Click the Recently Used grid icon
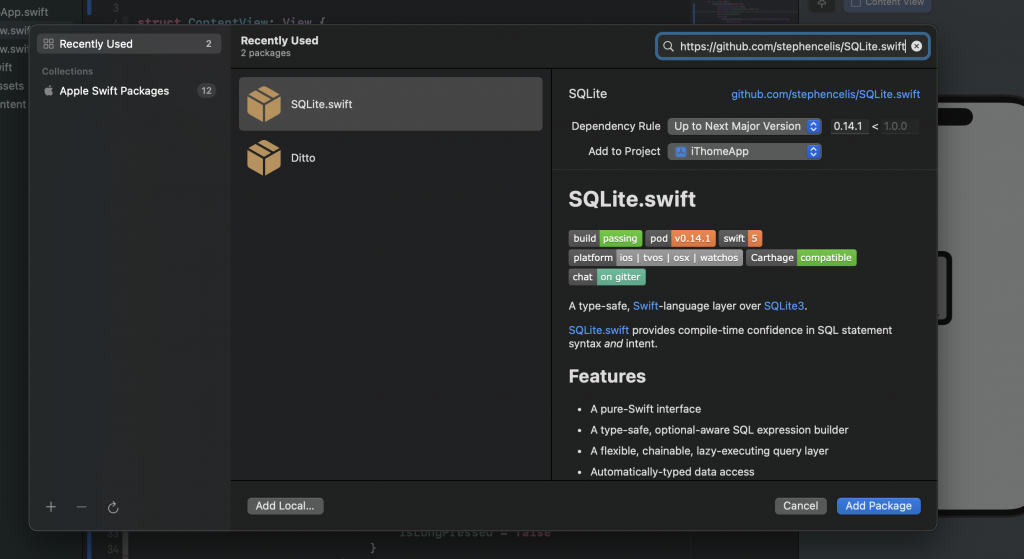This screenshot has width=1024, height=559. (48, 44)
